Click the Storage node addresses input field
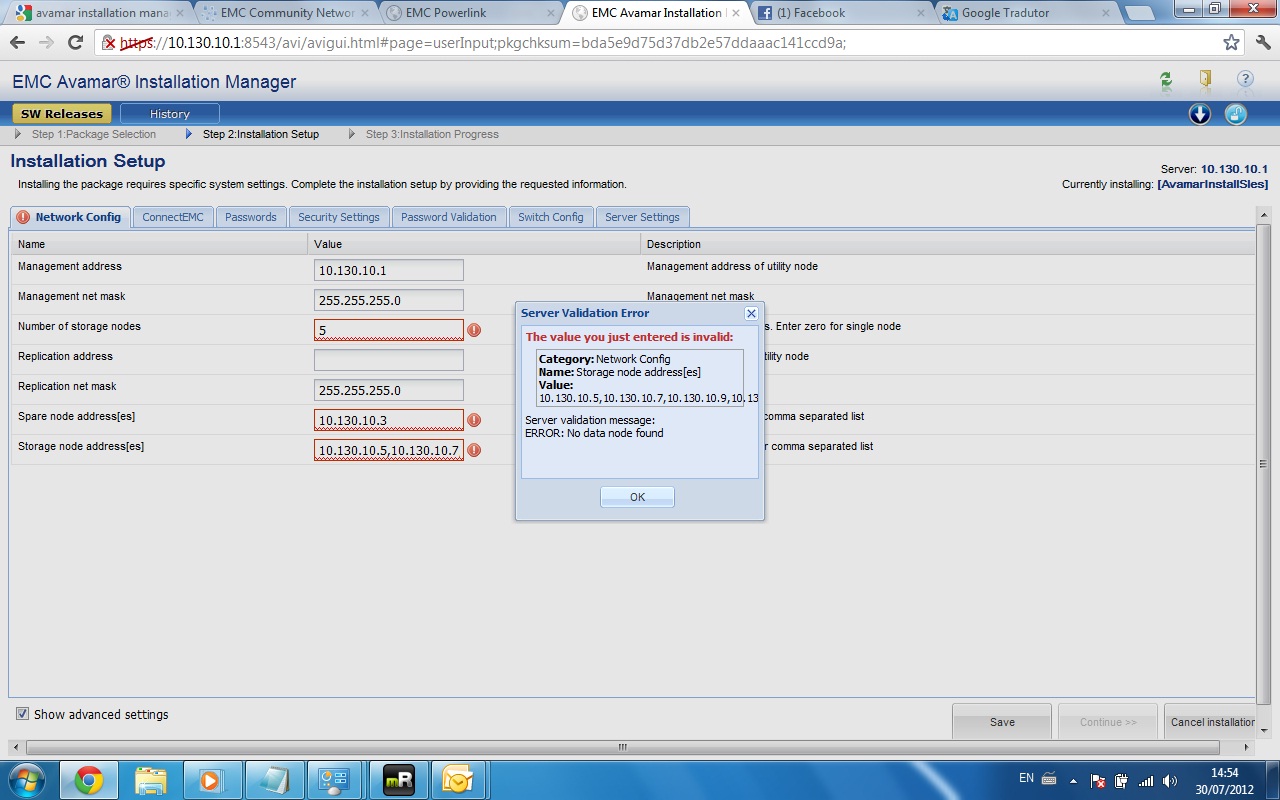Image resolution: width=1280 pixels, height=800 pixels. (x=388, y=450)
